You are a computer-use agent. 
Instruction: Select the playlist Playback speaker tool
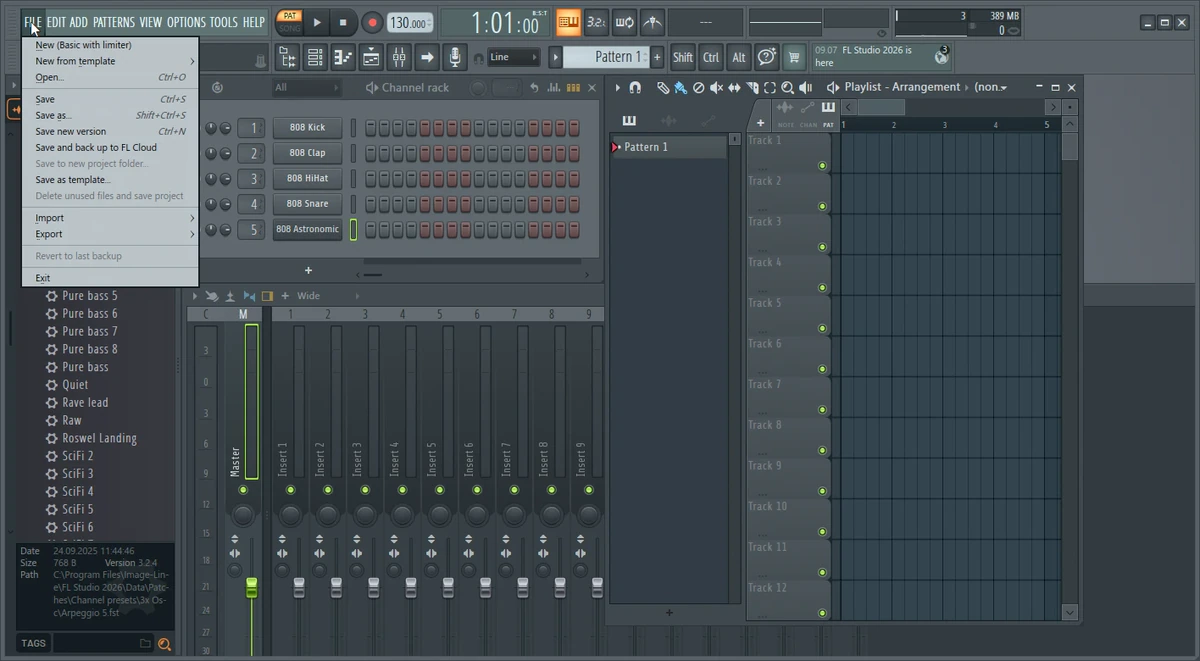point(805,88)
